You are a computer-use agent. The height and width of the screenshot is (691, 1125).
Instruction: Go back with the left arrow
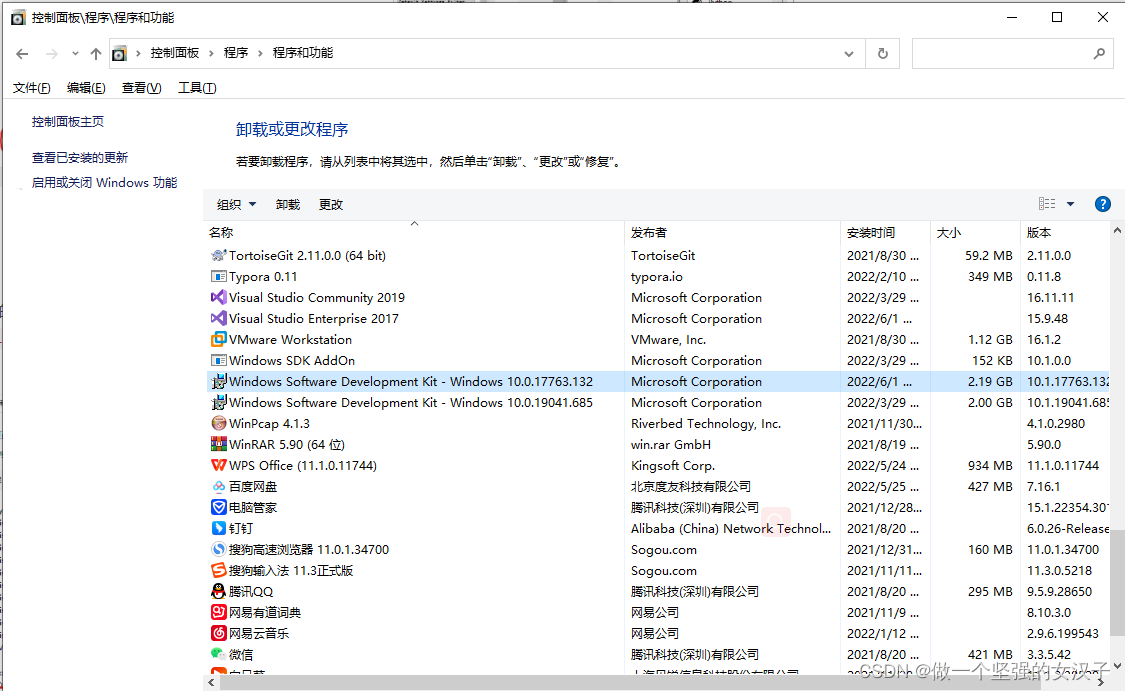coord(22,54)
